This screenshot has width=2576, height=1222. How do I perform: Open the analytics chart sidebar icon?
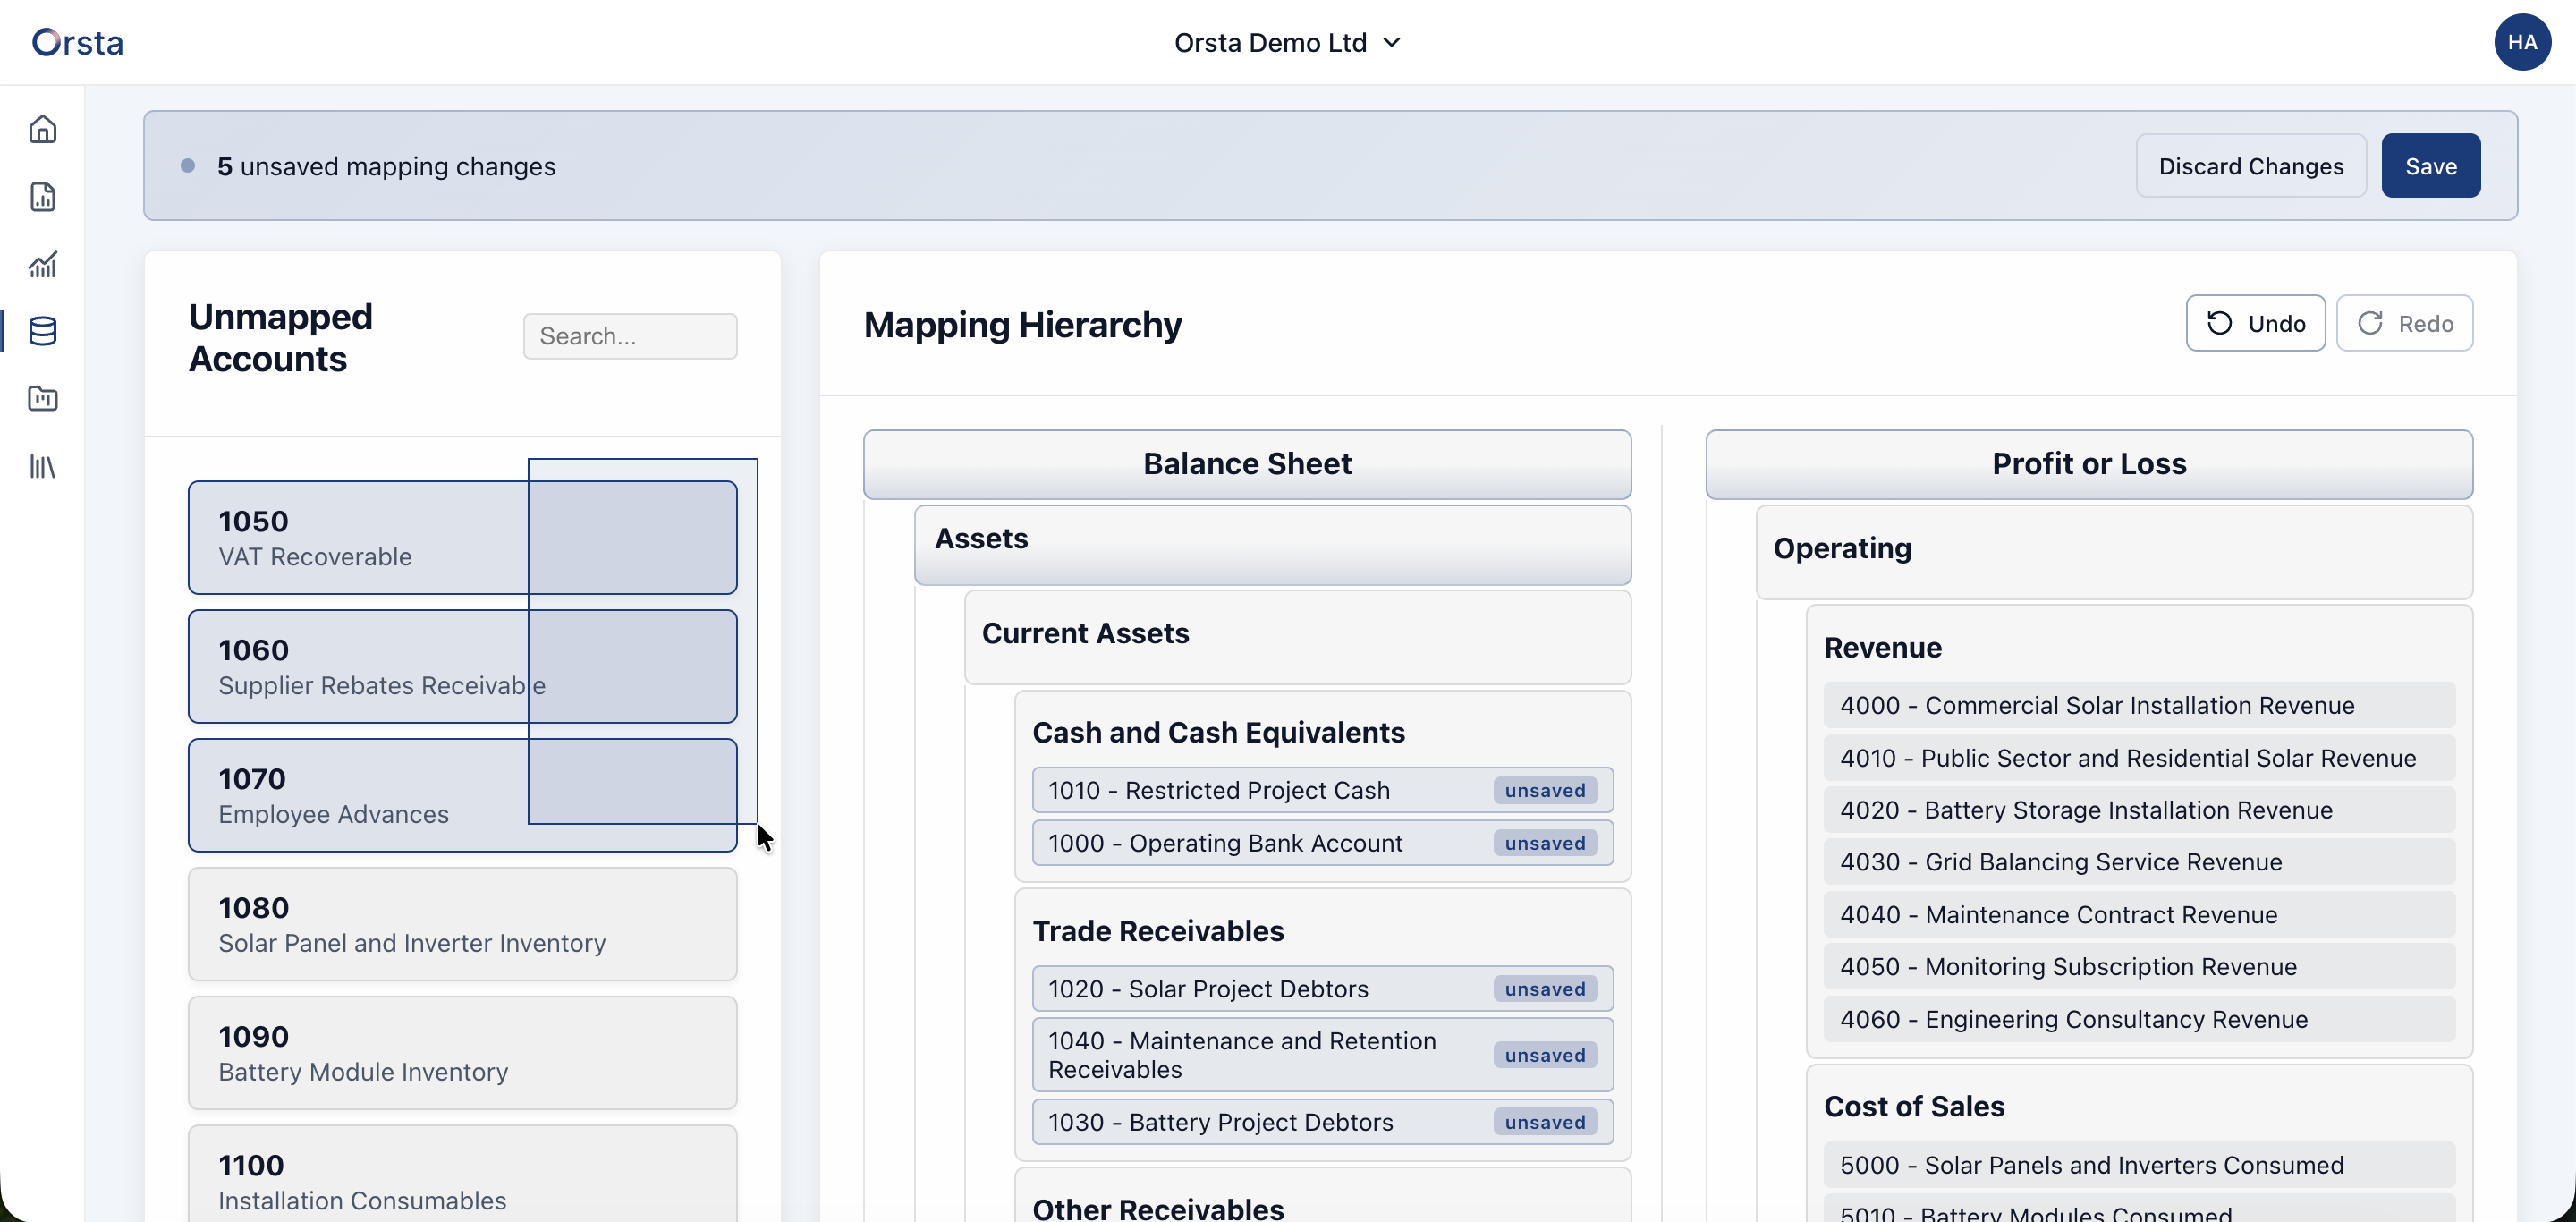(42, 264)
